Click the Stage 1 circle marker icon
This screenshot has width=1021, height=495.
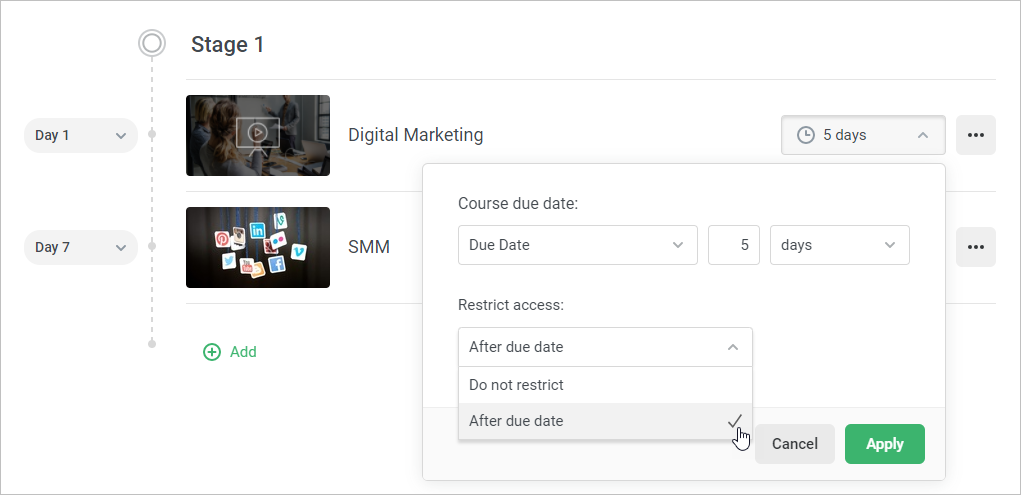152,44
